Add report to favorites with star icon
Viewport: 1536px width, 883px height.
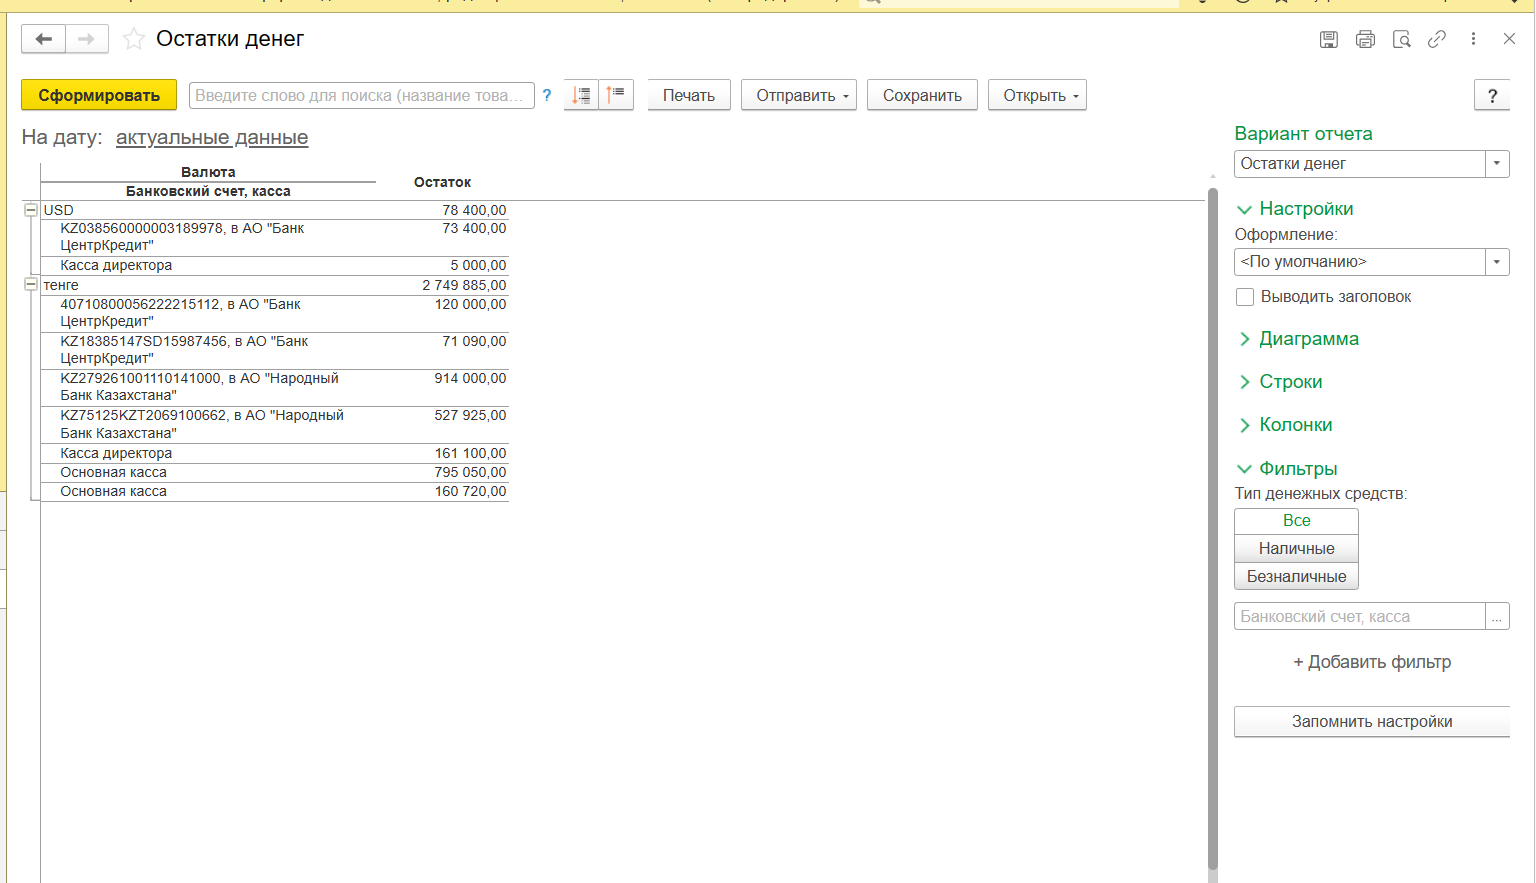(133, 39)
